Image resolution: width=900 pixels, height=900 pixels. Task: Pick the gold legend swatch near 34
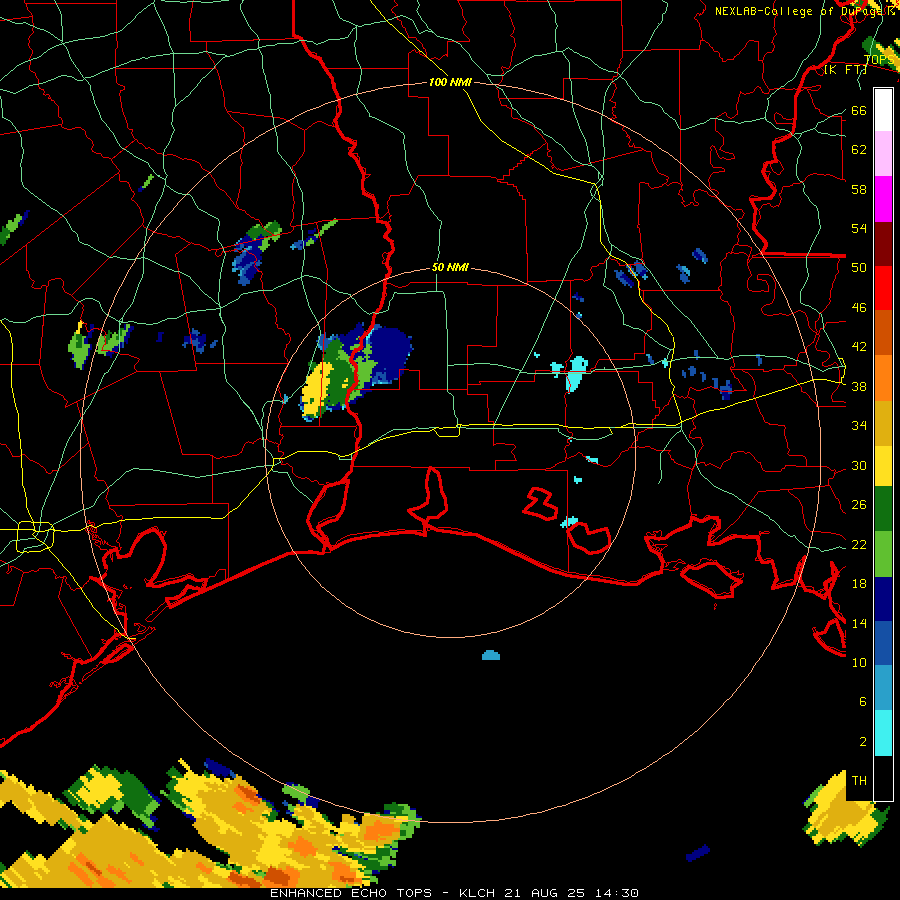883,423
